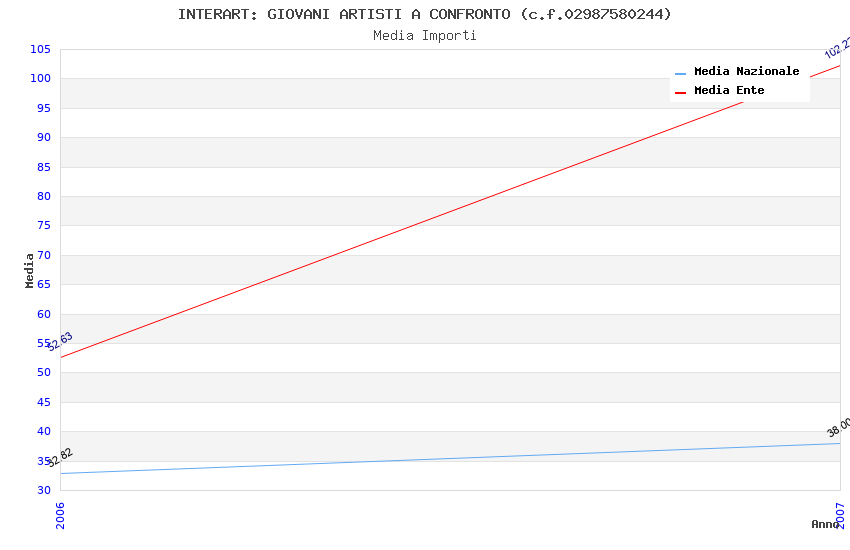Click the 45 y-axis tick label
This screenshot has width=850, height=550.
coord(44,402)
